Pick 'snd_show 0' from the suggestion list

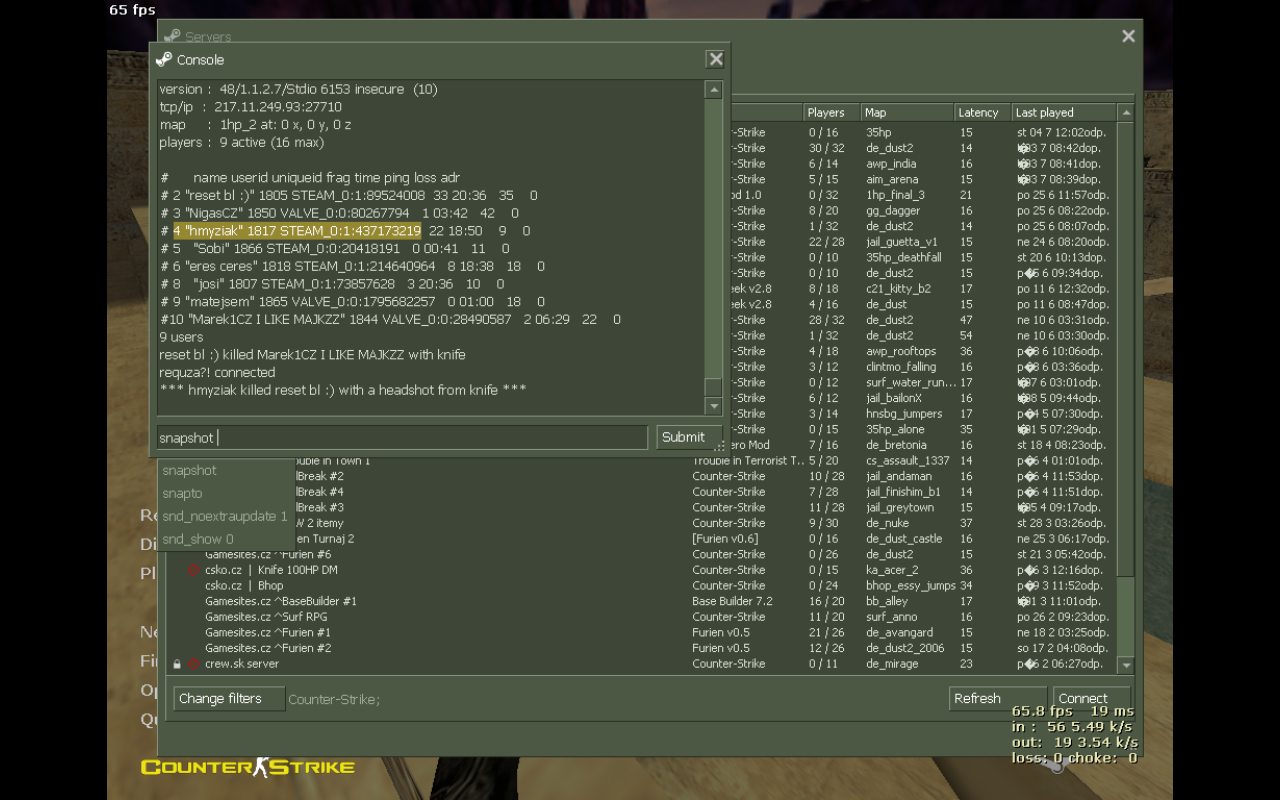click(198, 539)
